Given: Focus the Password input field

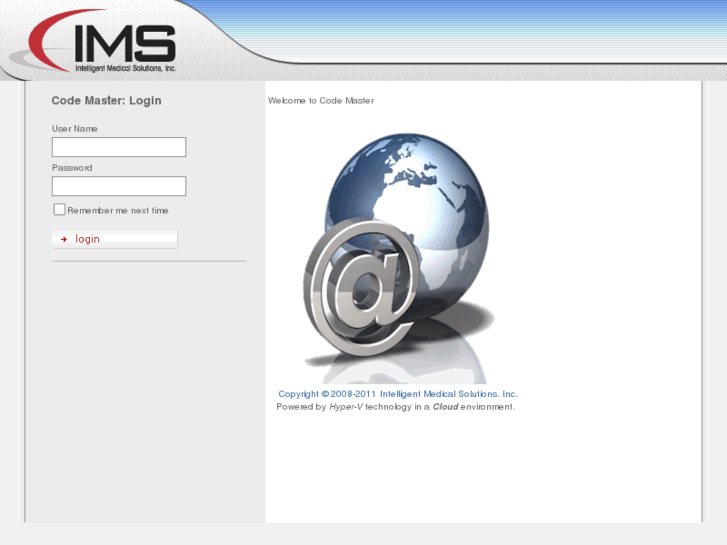Looking at the screenshot, I should click(119, 186).
